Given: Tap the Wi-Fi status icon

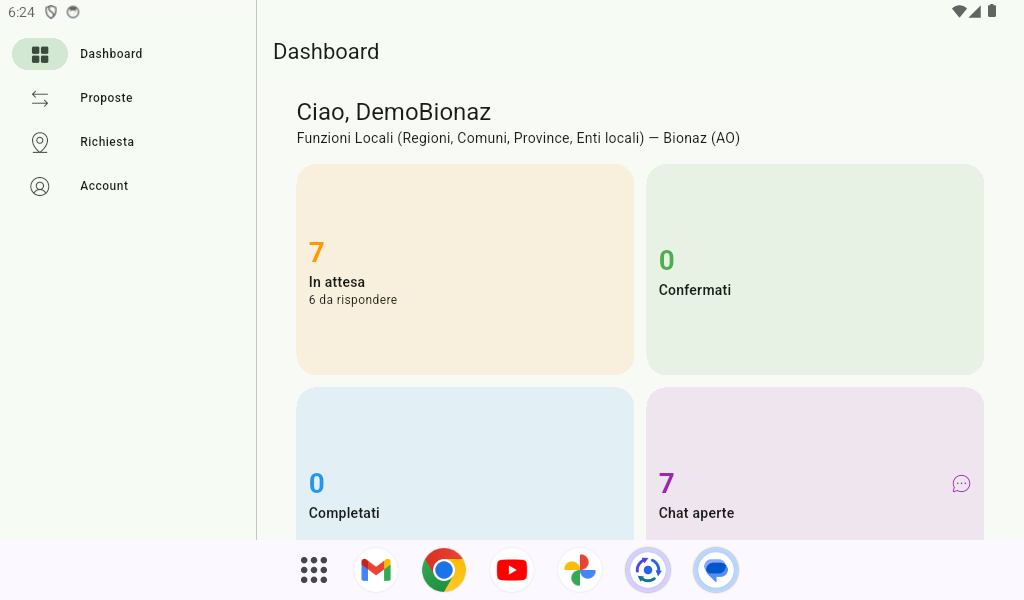Looking at the screenshot, I should click(959, 11).
